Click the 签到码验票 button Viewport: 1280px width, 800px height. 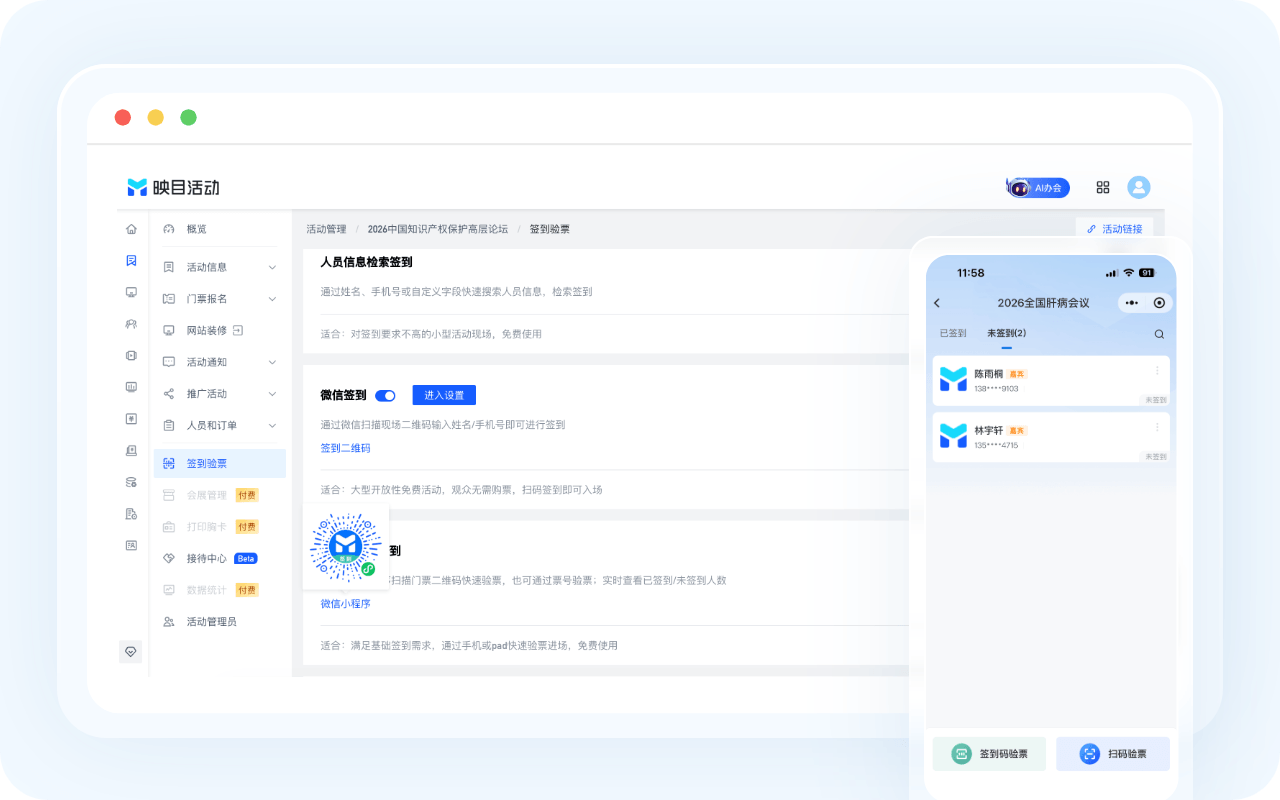pyautogui.click(x=989, y=754)
